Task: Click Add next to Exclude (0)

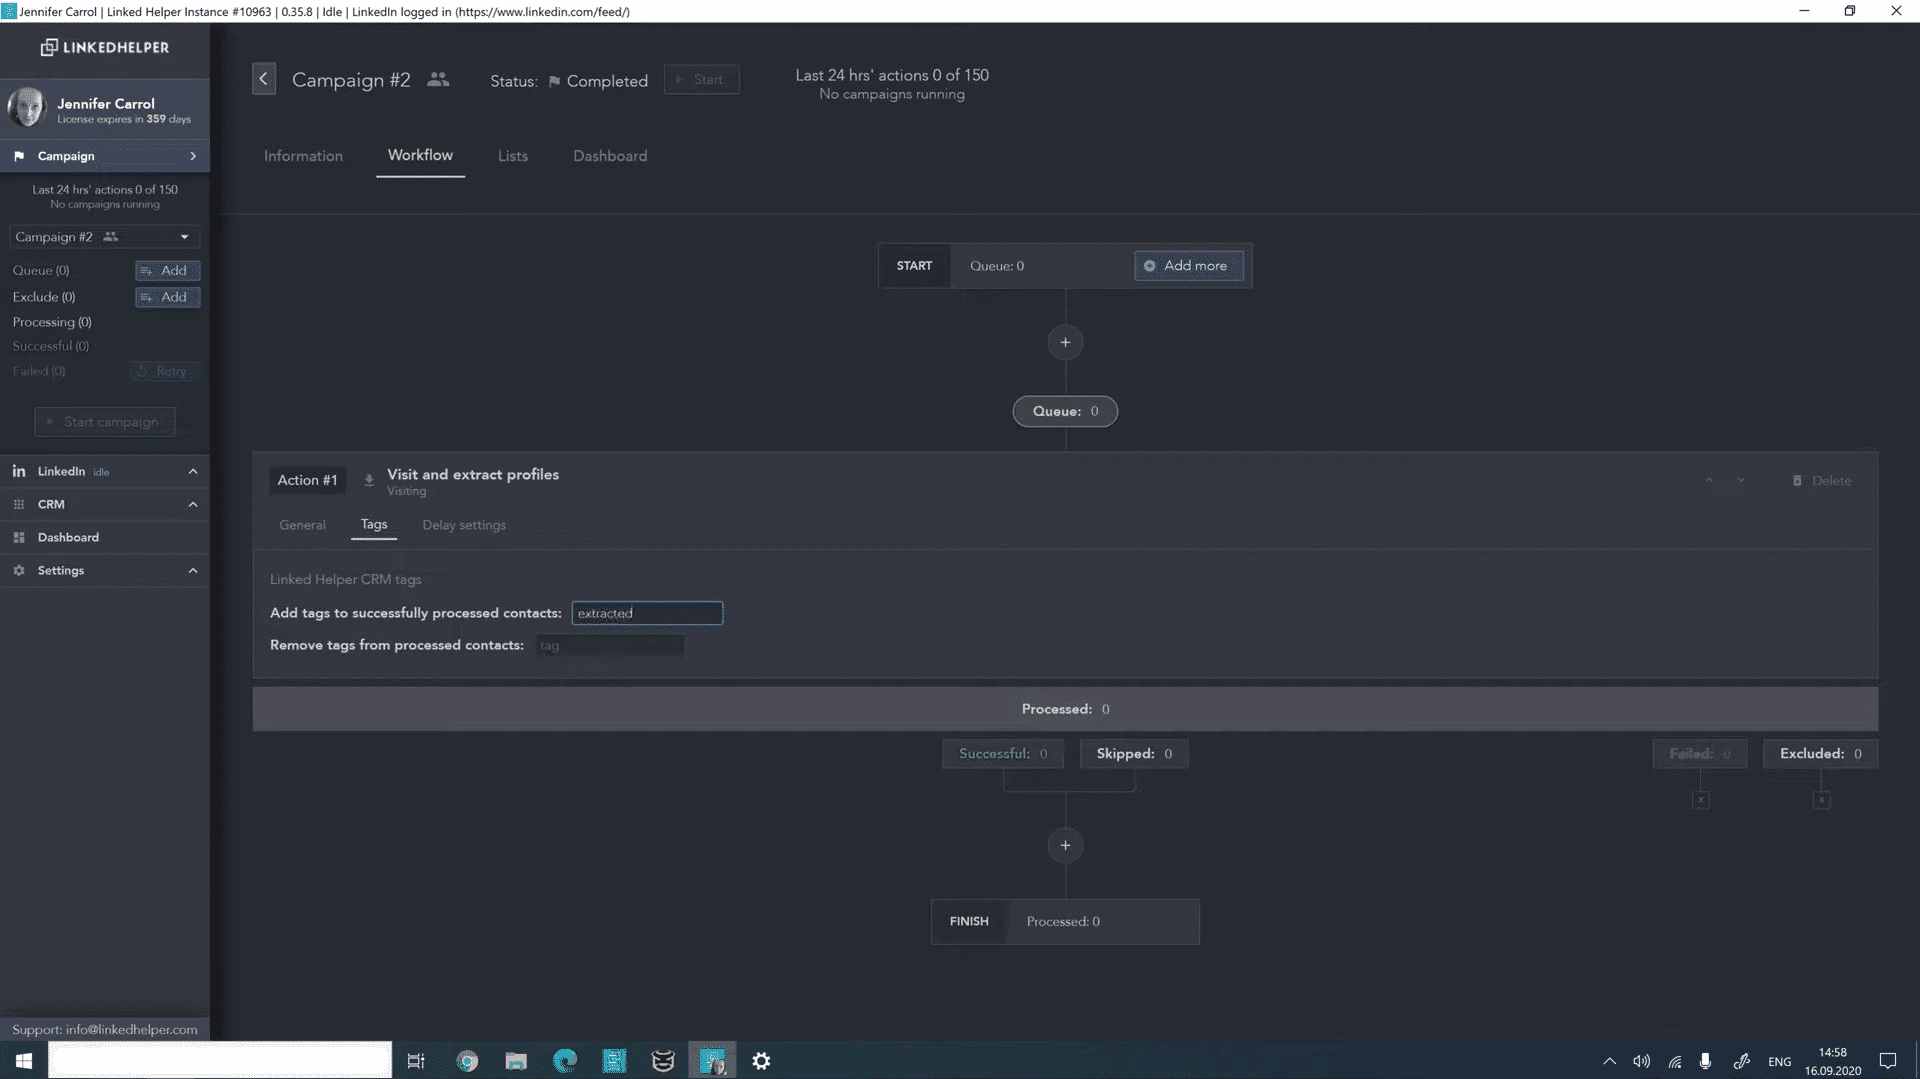Action: click(167, 297)
